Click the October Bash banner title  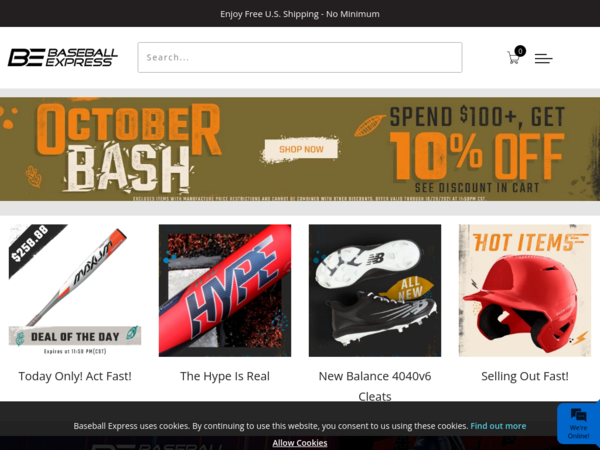coord(129,148)
